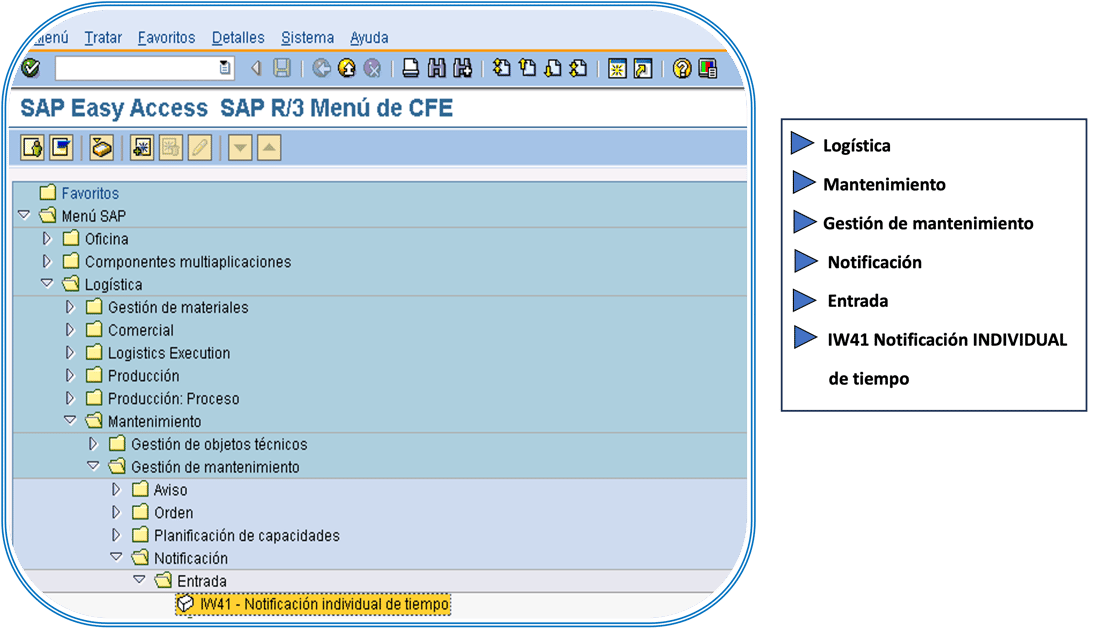
Task: Click the Find Next binoculars icon
Action: click(x=462, y=68)
